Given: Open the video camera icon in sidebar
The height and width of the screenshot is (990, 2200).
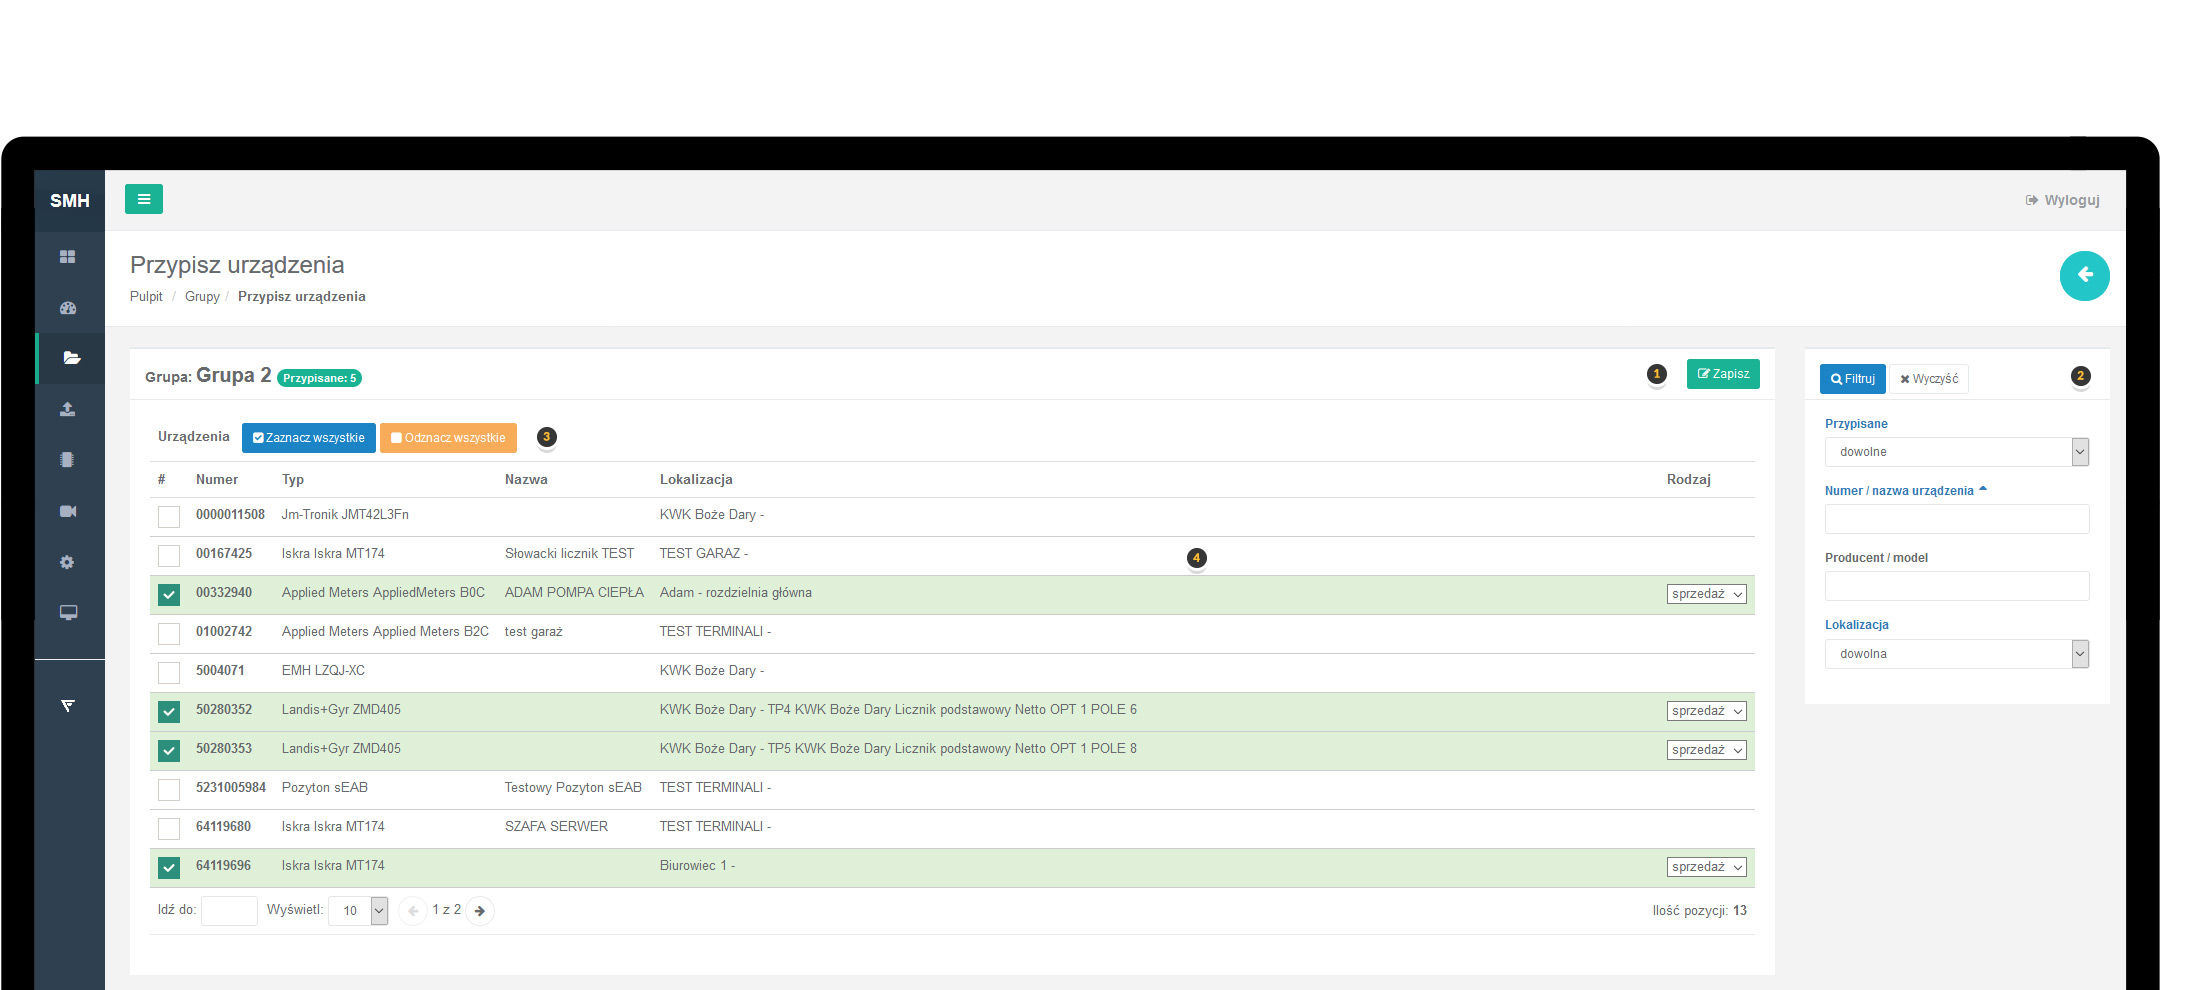Looking at the screenshot, I should click(68, 511).
